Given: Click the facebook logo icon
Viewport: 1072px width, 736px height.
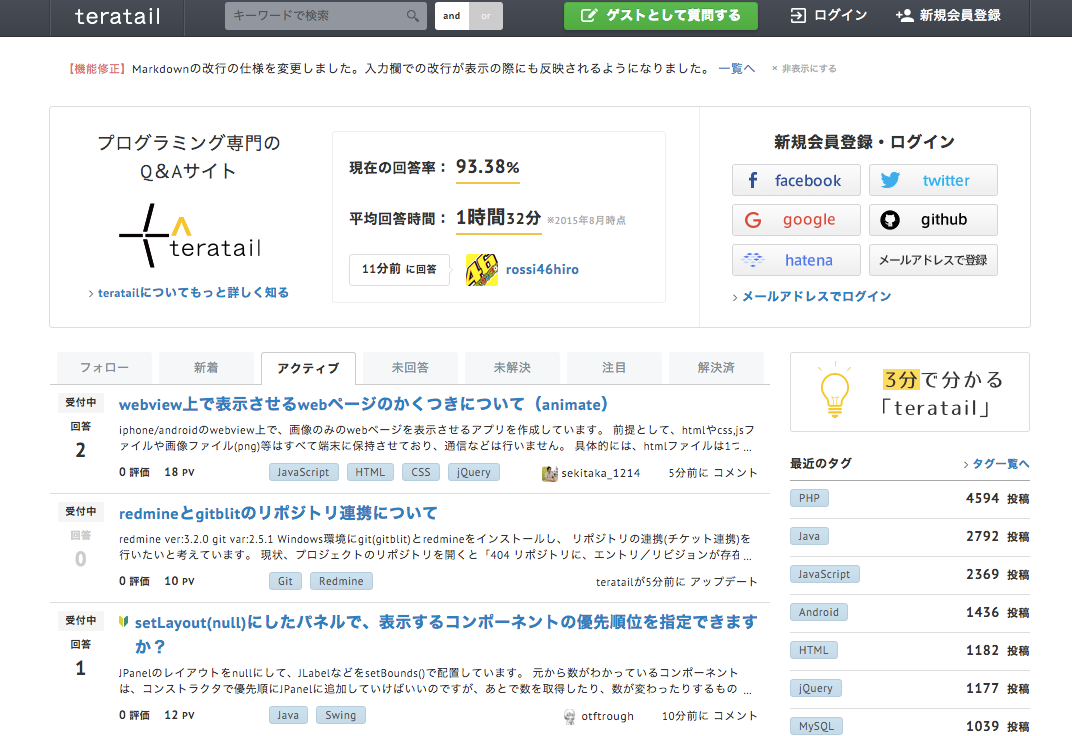Looking at the screenshot, I should point(753,180).
